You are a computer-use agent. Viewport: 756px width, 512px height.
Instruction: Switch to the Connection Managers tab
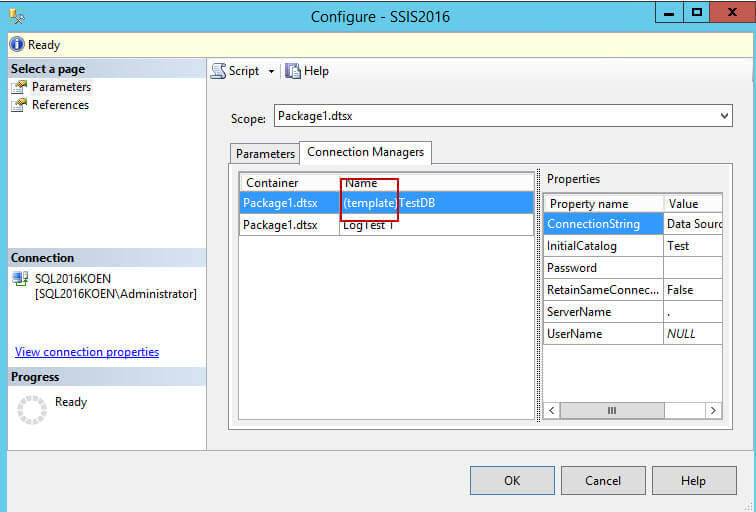(x=365, y=152)
